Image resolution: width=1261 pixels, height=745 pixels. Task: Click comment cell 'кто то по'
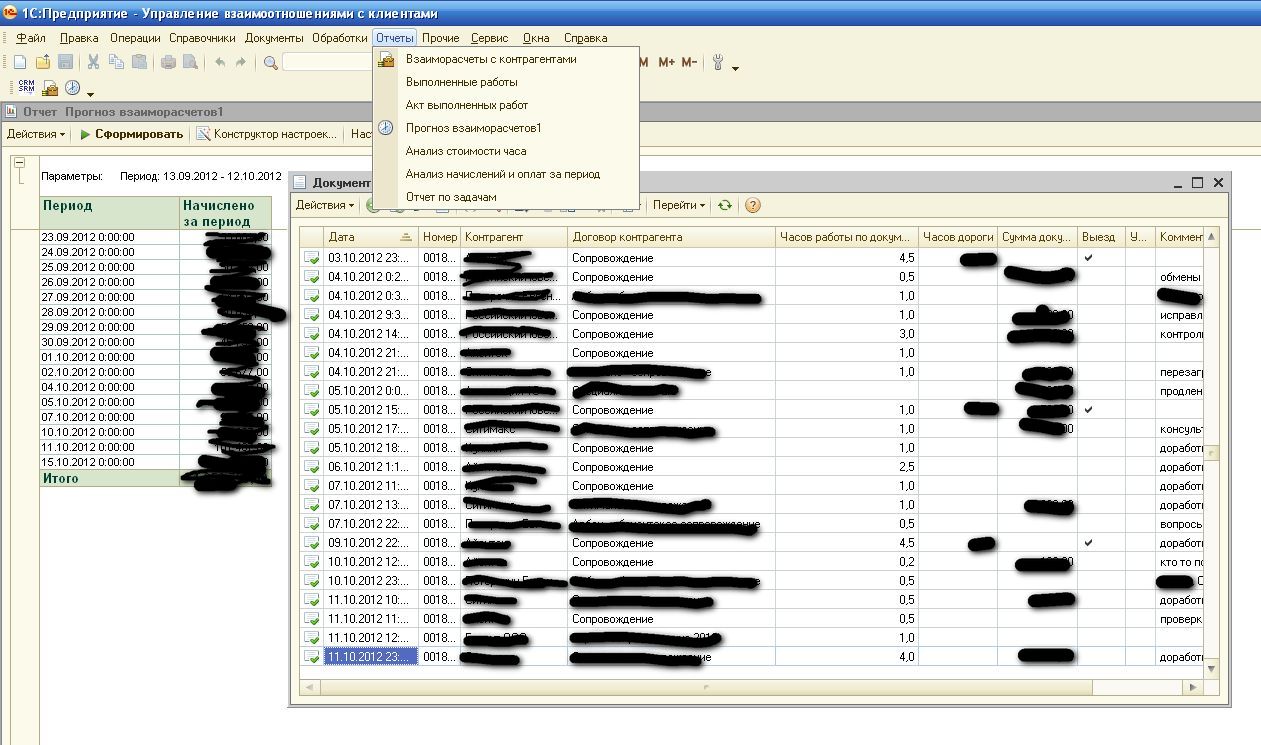pyautogui.click(x=1180, y=562)
